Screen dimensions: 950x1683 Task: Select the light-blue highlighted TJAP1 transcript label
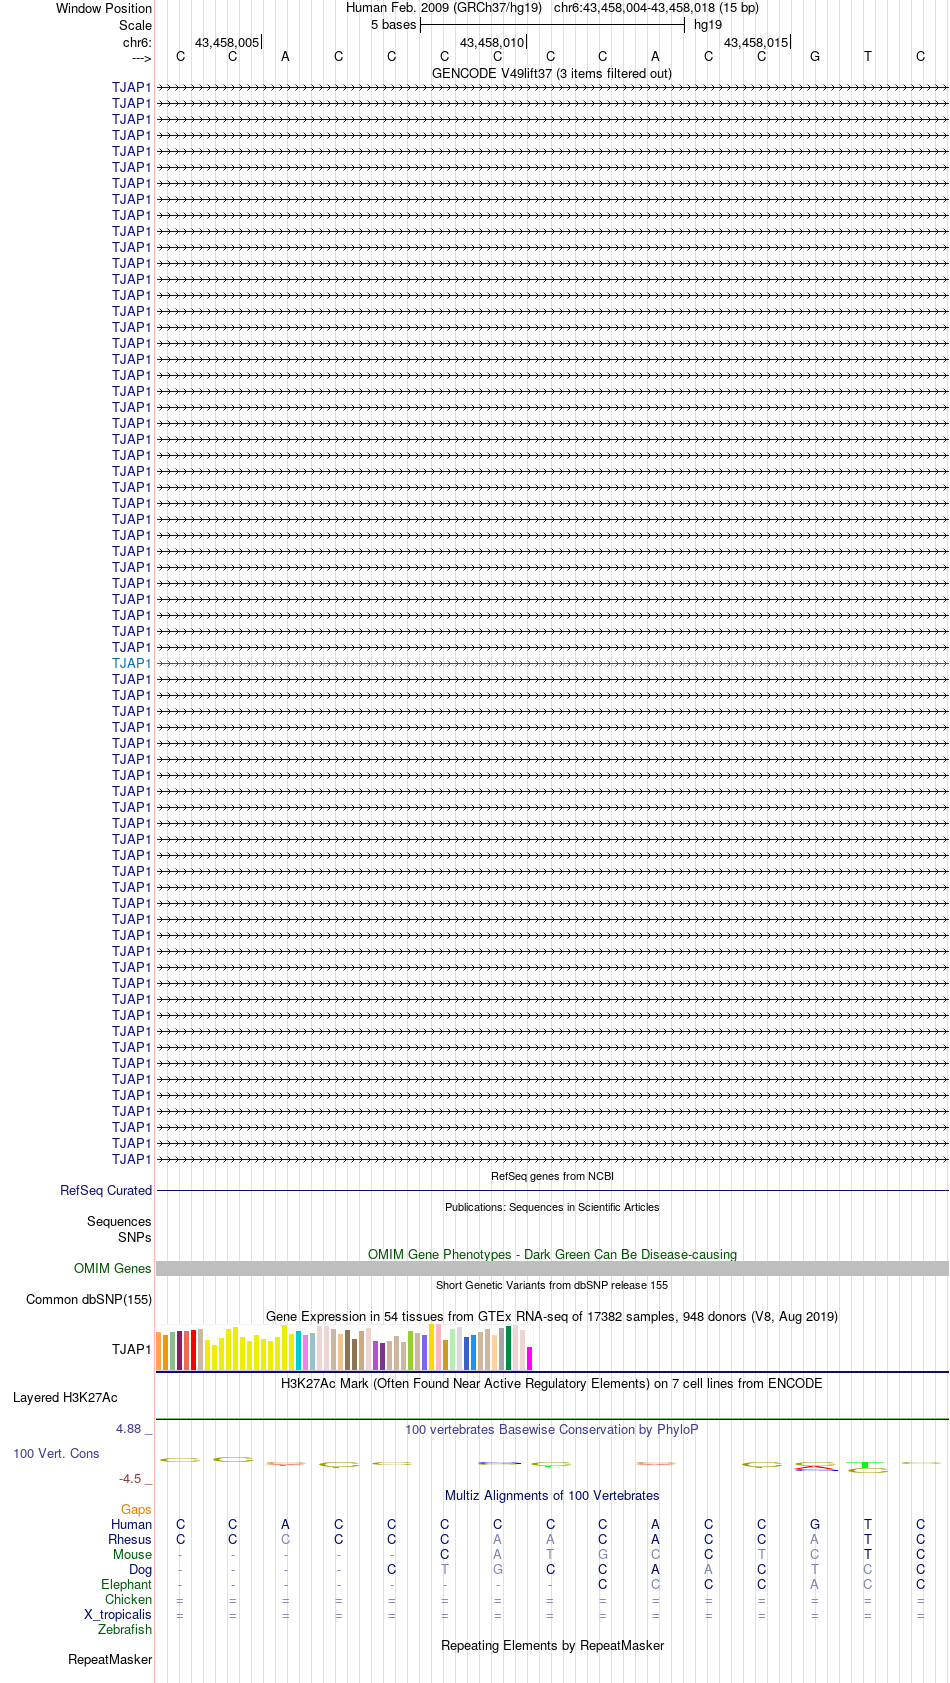[x=132, y=663]
